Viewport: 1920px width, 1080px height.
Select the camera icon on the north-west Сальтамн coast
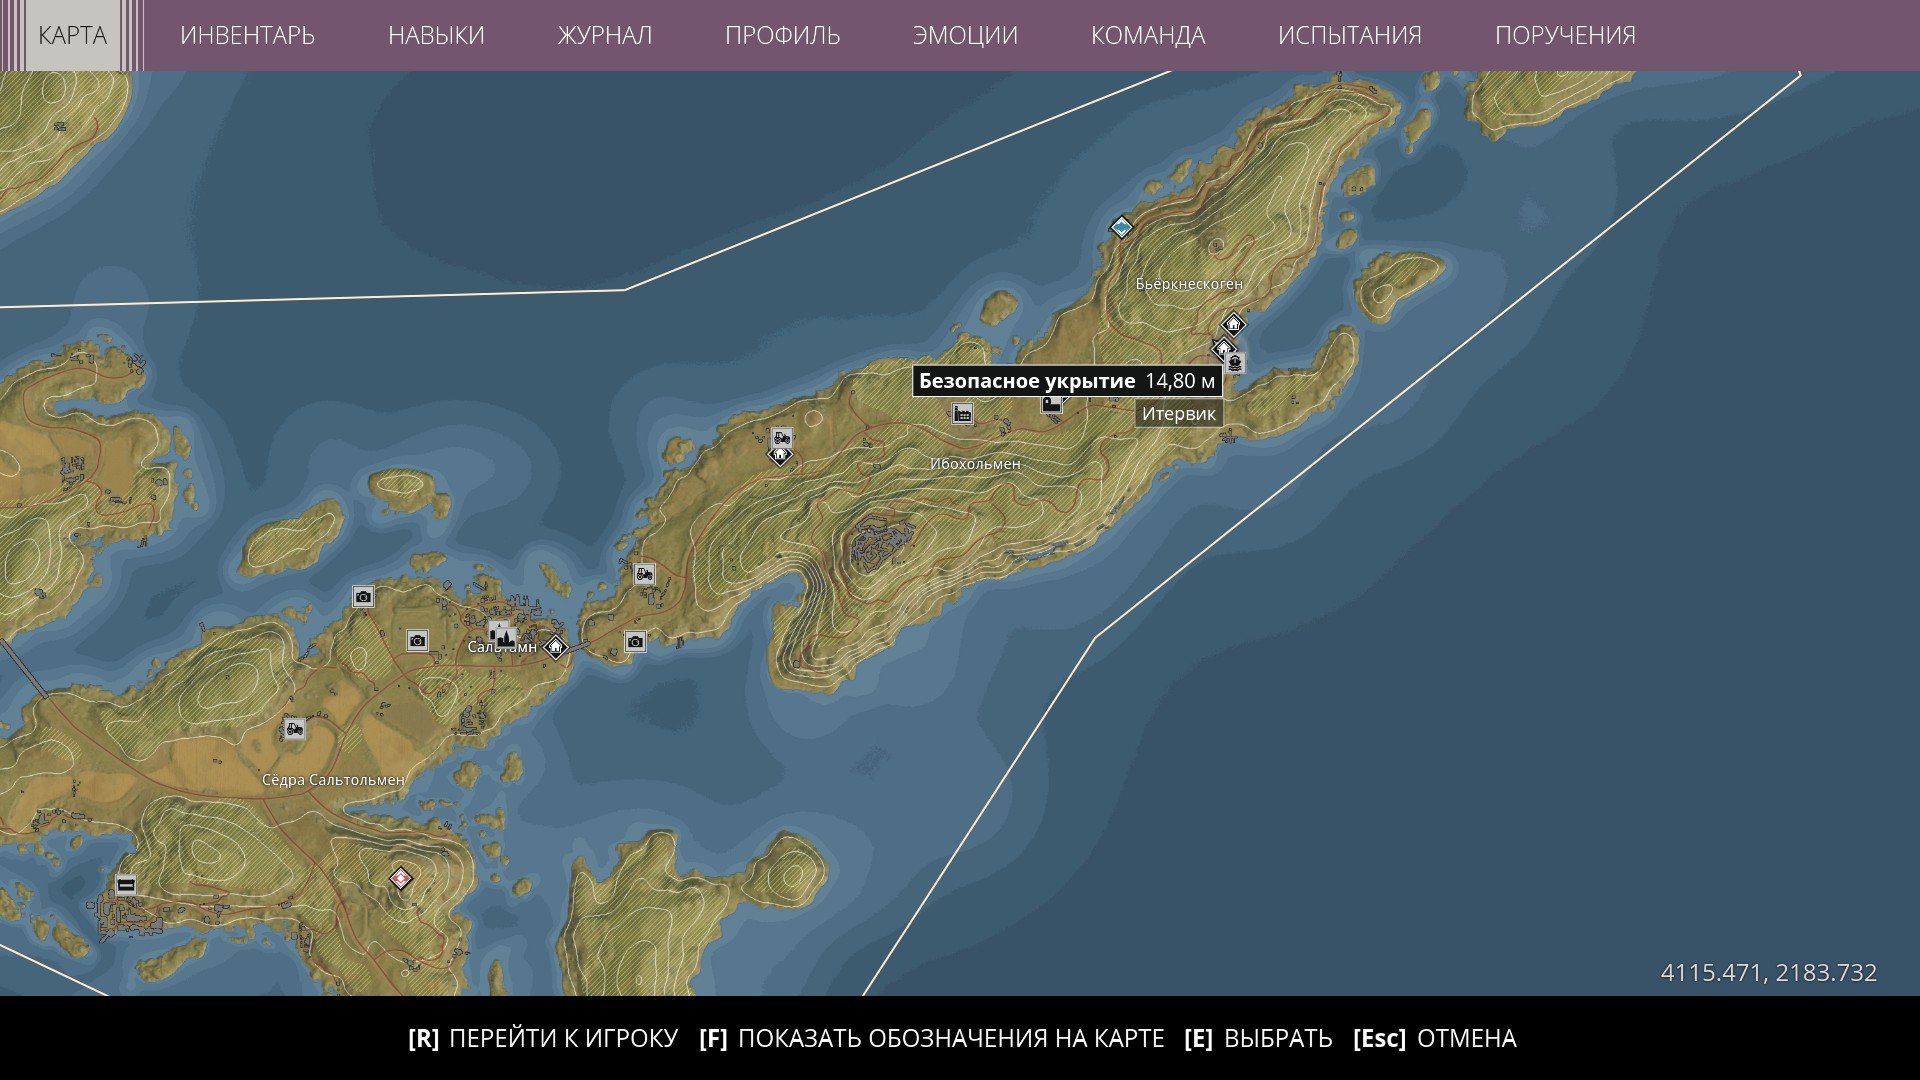(363, 597)
